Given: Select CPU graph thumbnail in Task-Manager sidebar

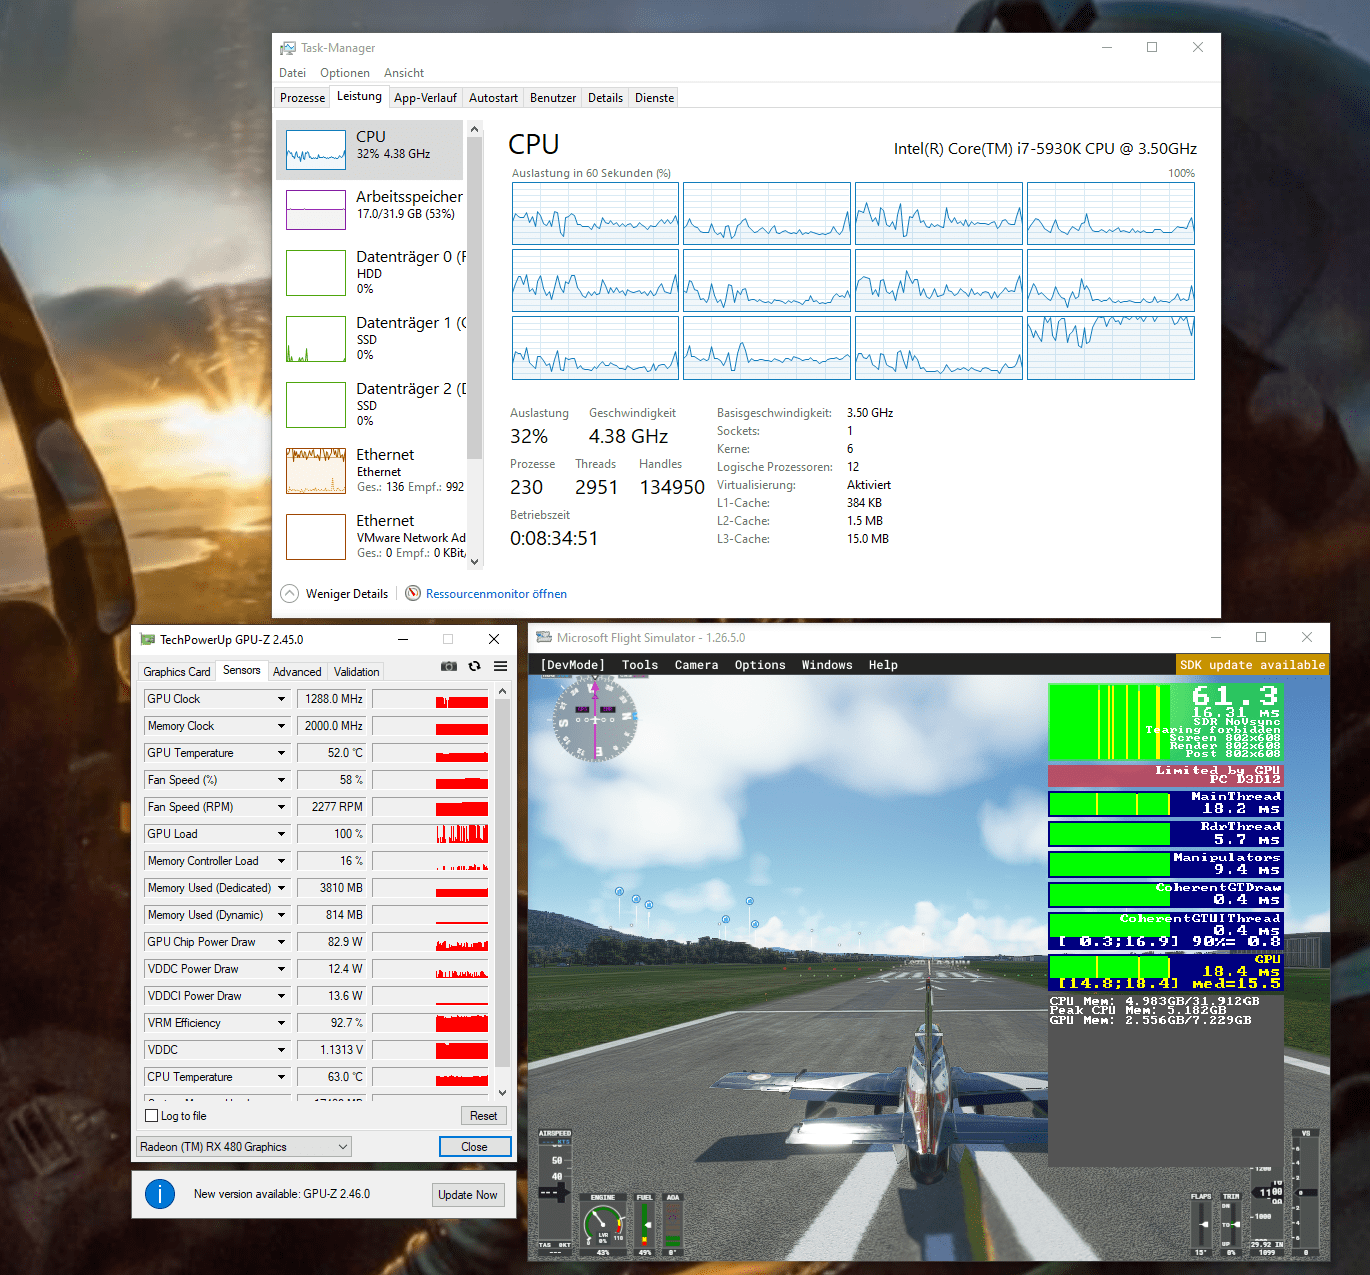Looking at the screenshot, I should (316, 149).
